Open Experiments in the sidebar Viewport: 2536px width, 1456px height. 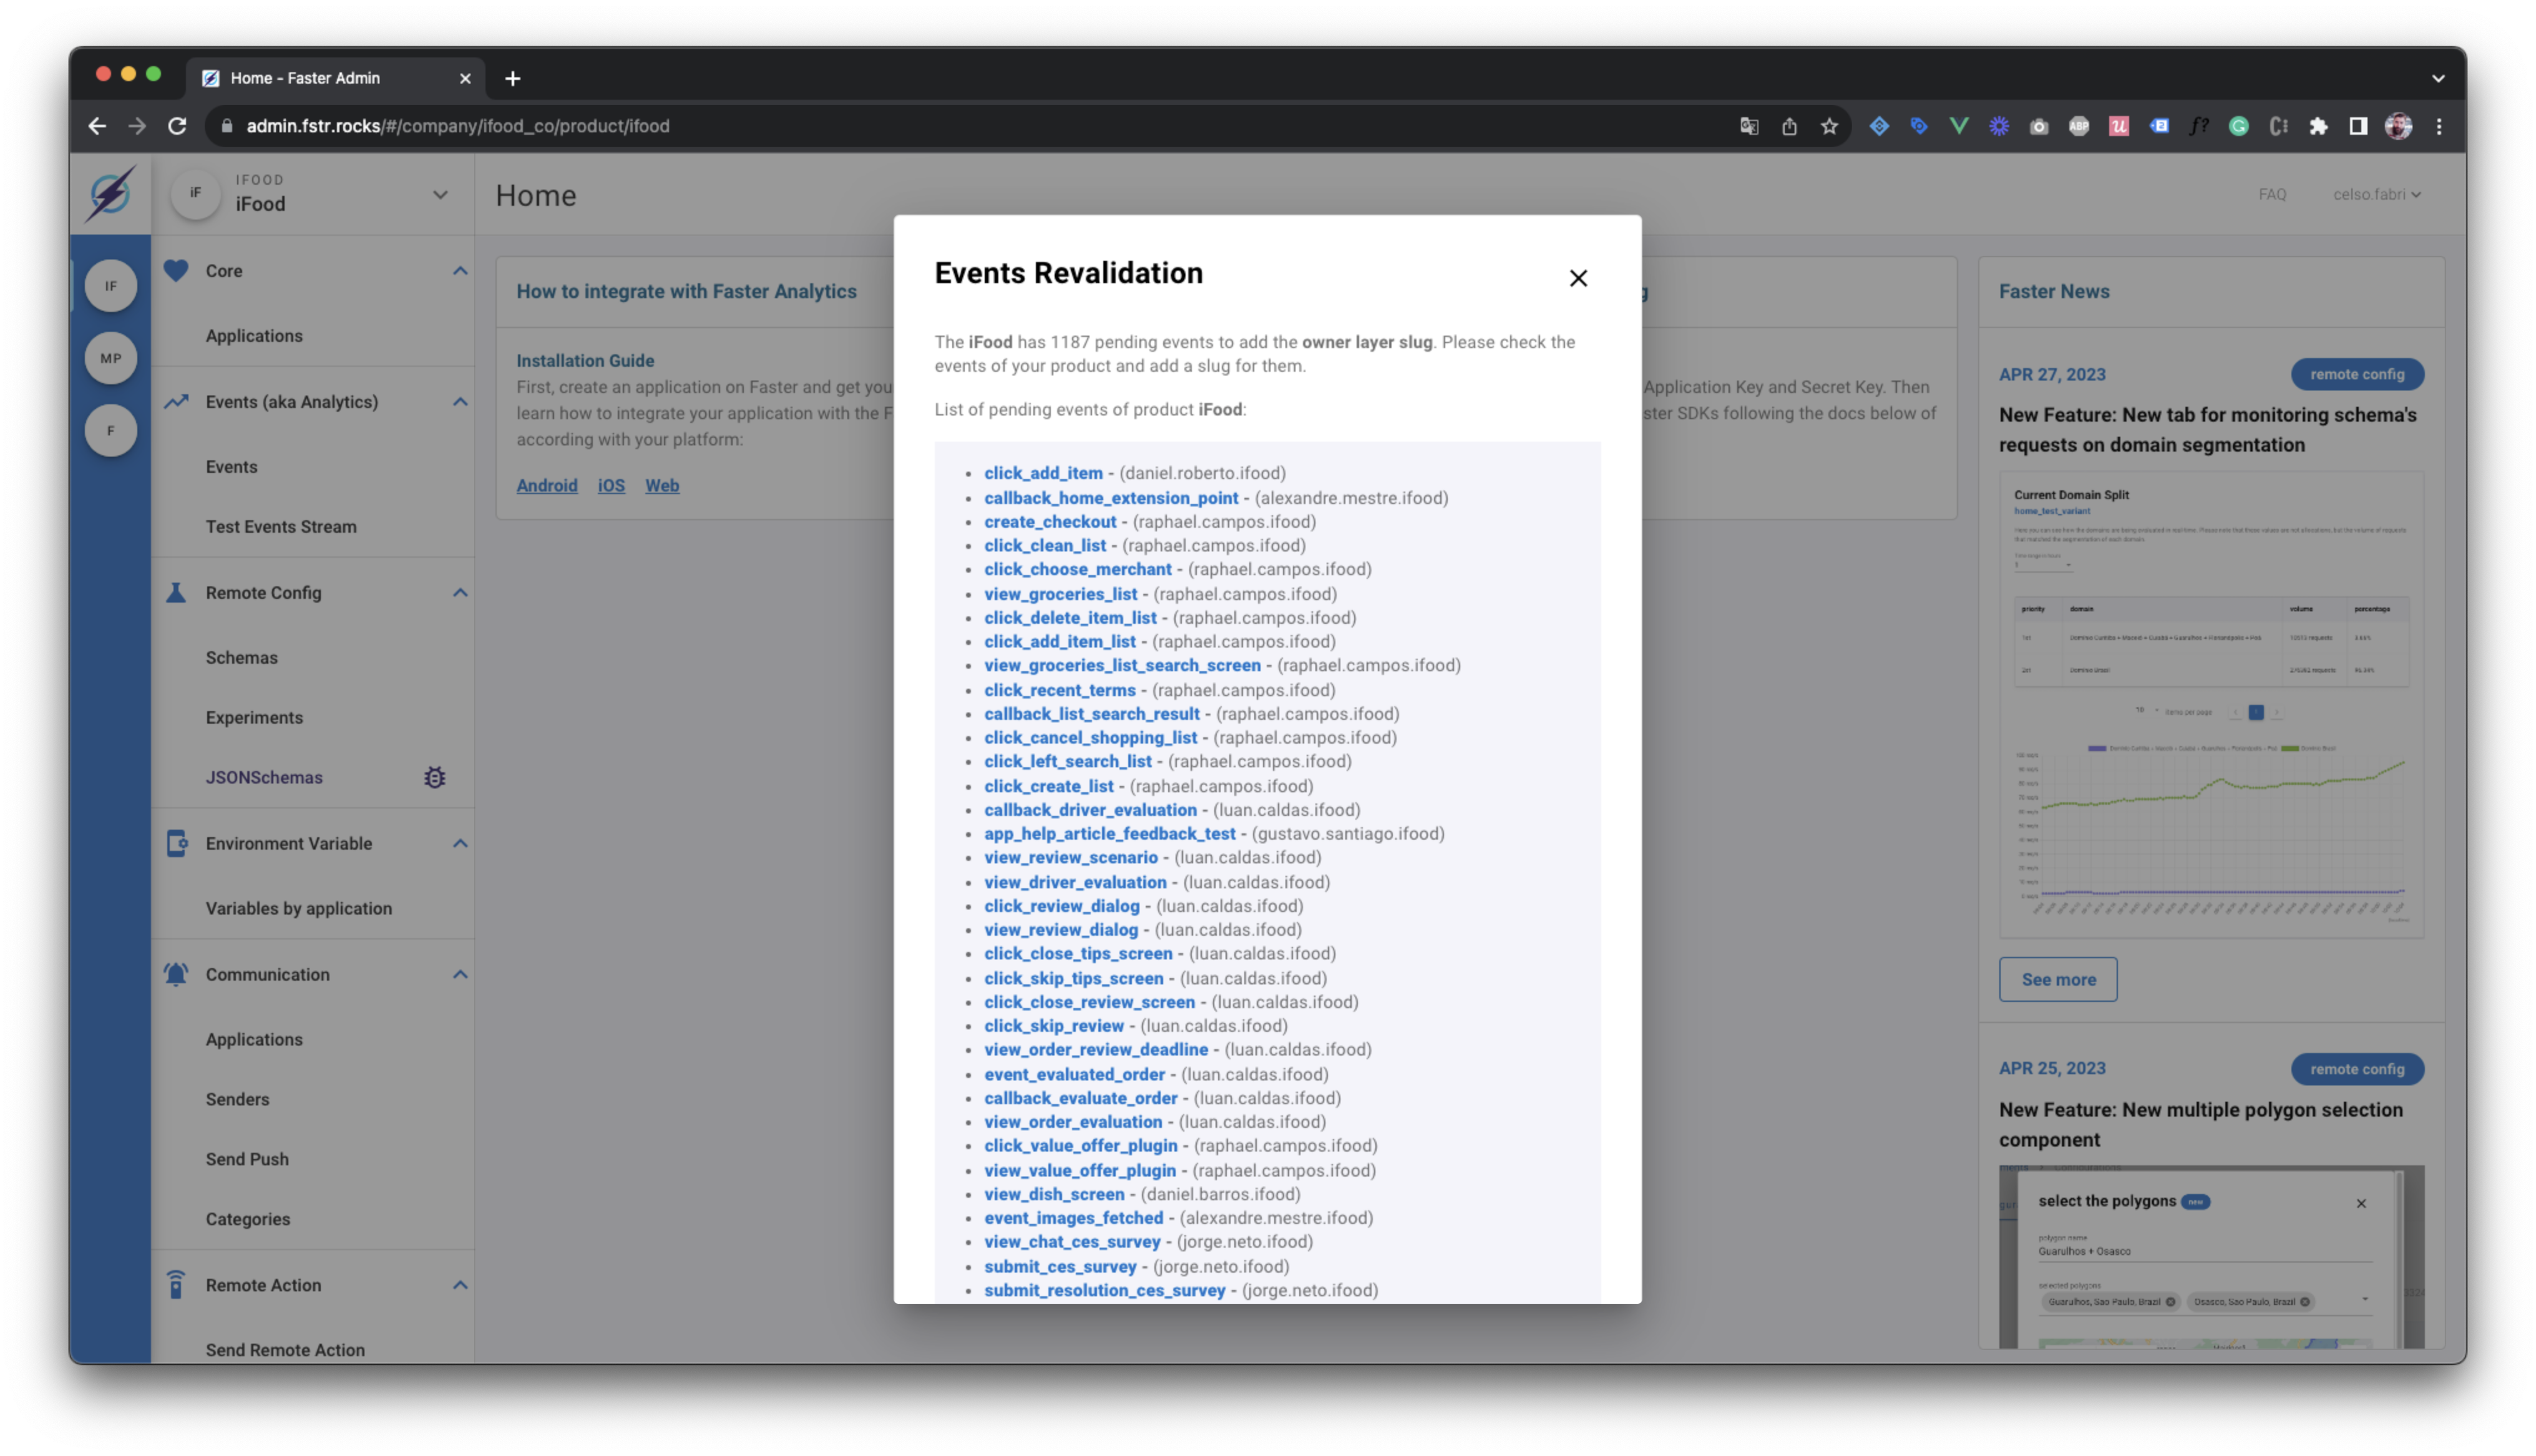[x=254, y=718]
